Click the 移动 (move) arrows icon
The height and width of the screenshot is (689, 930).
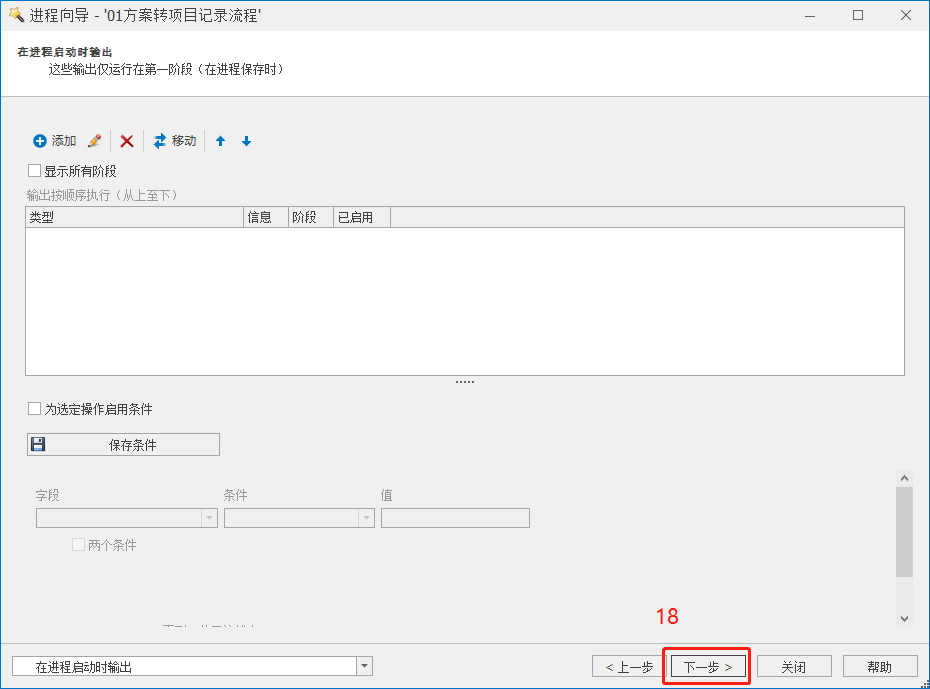[x=160, y=141]
